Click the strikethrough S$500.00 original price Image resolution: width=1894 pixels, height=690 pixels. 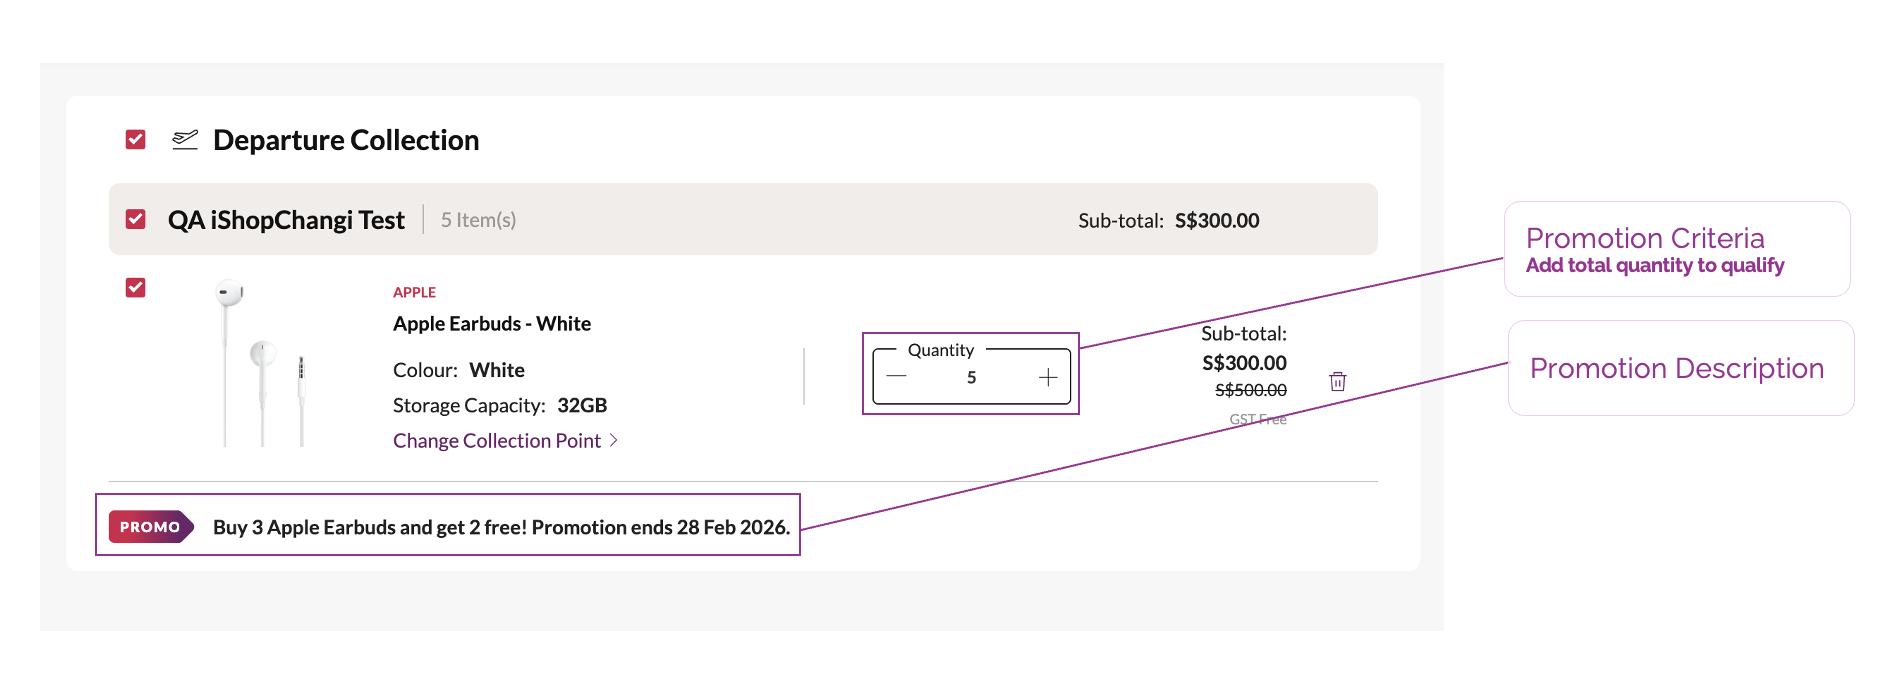tap(1250, 390)
